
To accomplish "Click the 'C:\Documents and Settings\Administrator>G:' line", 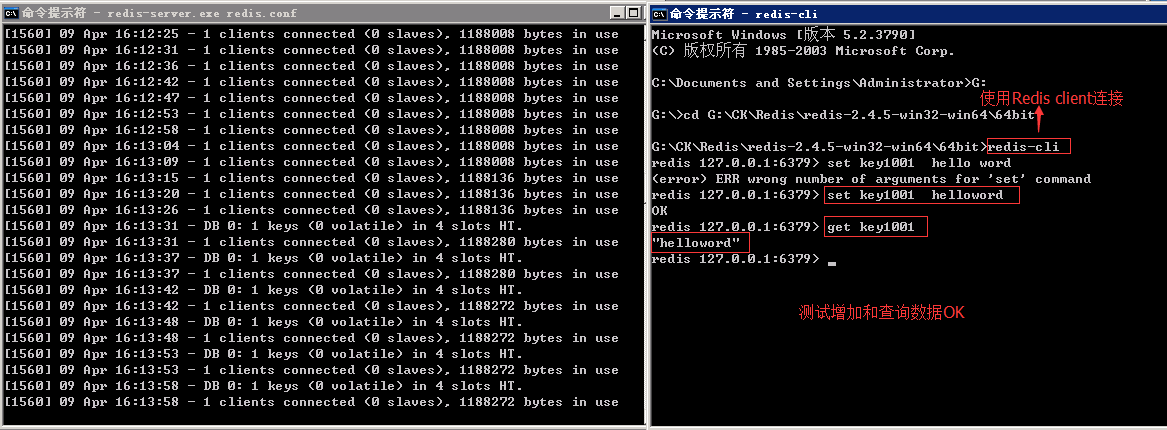I will 819,83.
